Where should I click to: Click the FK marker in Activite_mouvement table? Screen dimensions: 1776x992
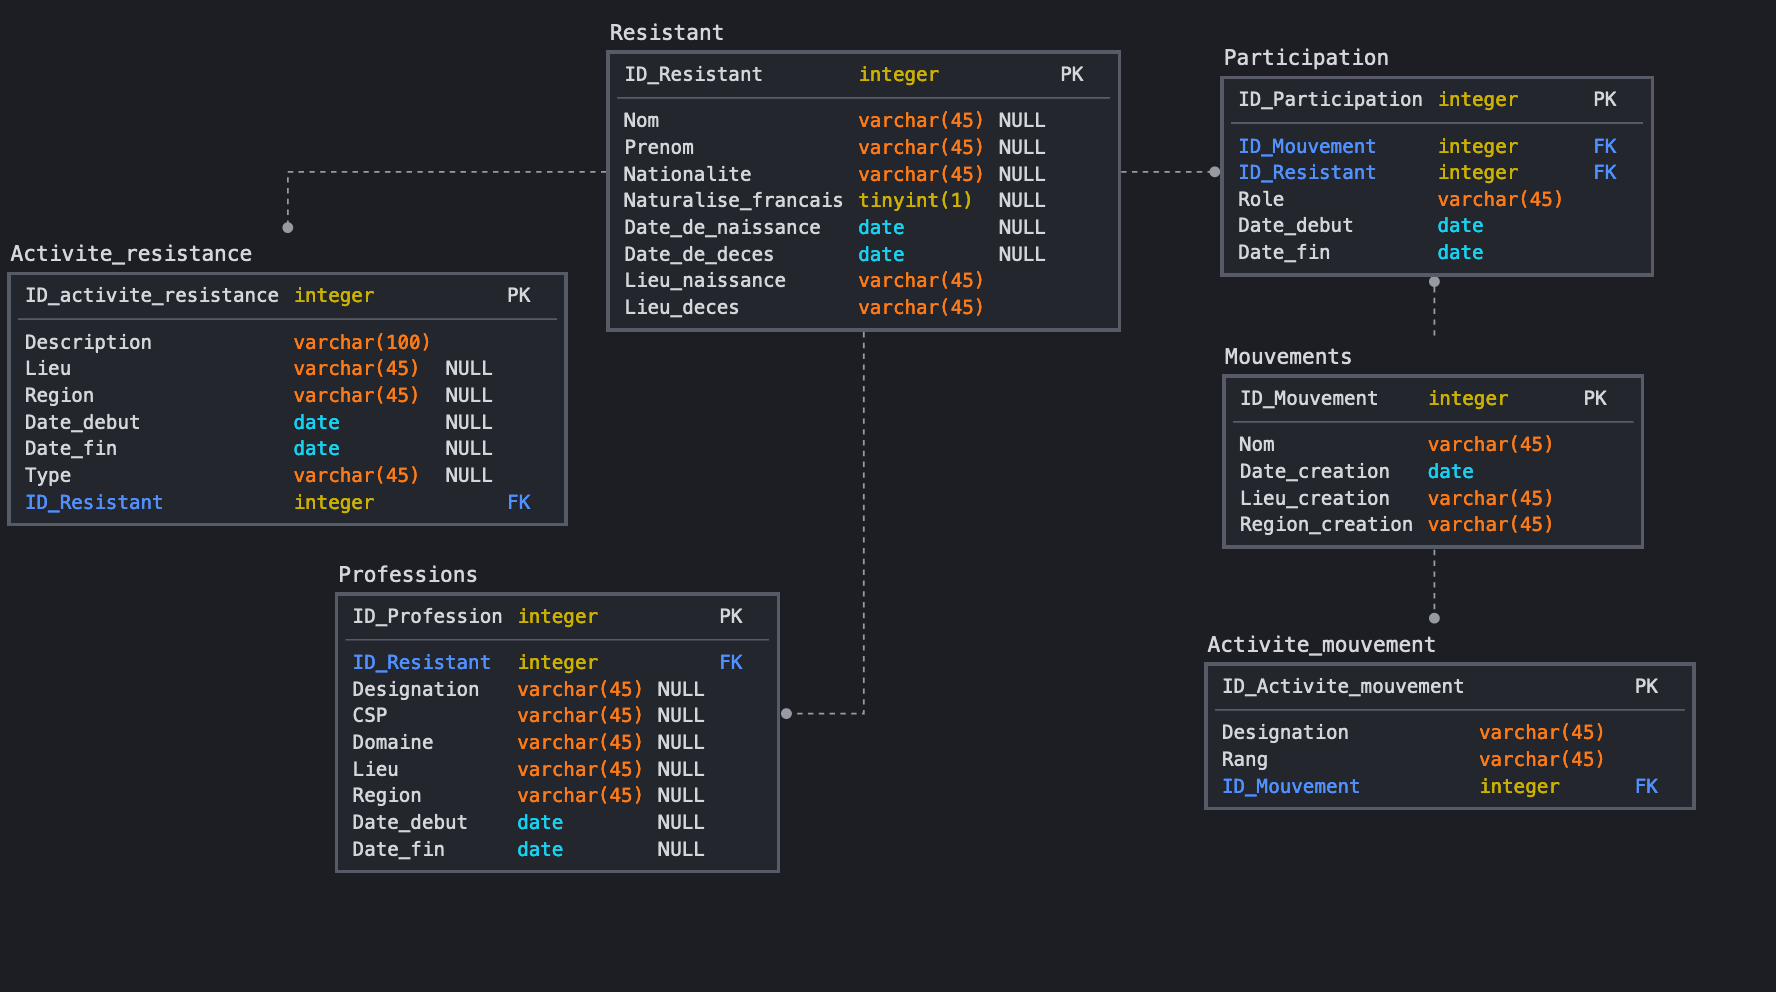(x=1646, y=786)
